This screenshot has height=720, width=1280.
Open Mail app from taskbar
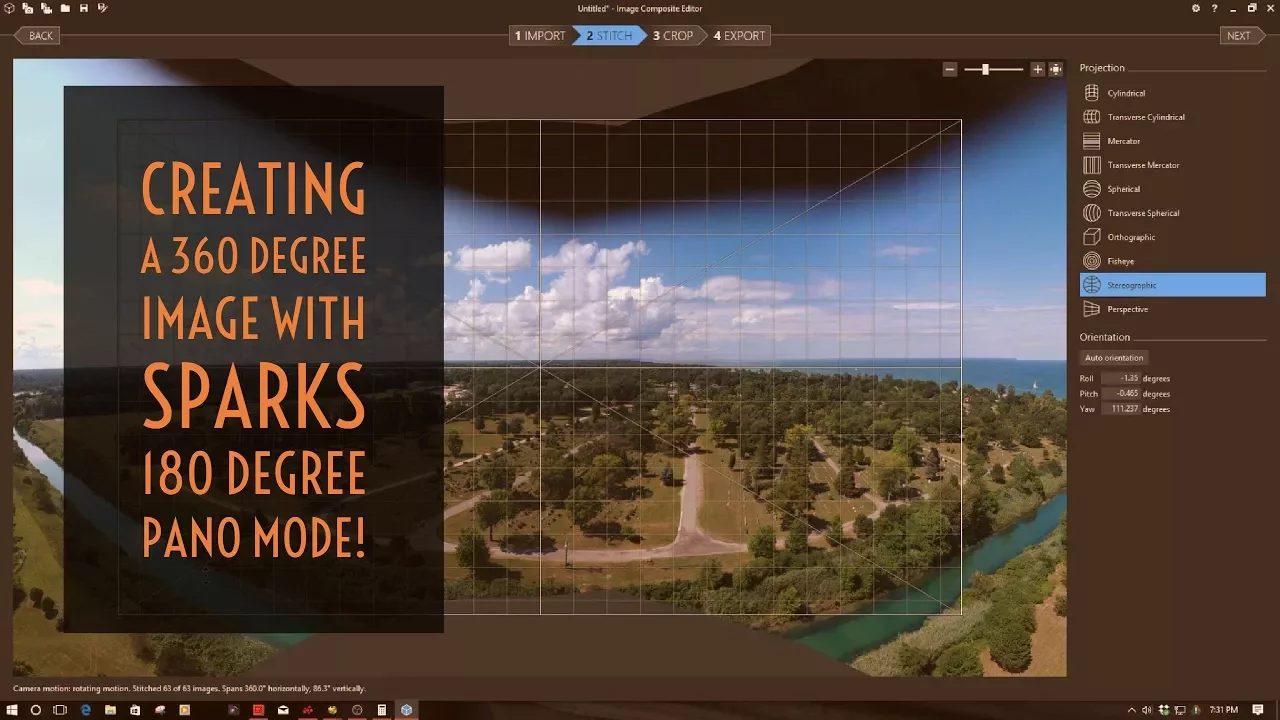[284, 710]
